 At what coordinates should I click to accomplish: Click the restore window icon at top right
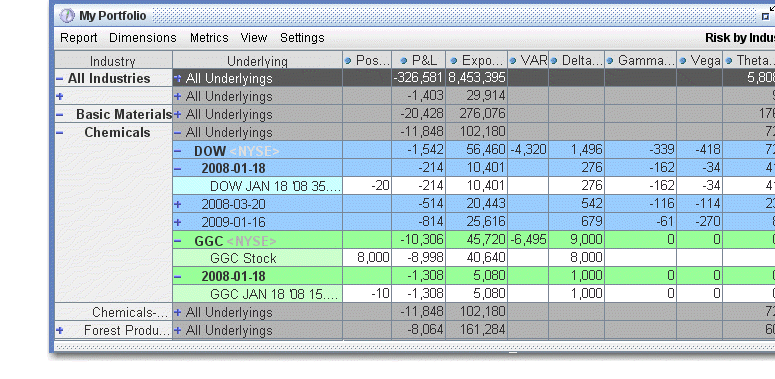[766, 16]
